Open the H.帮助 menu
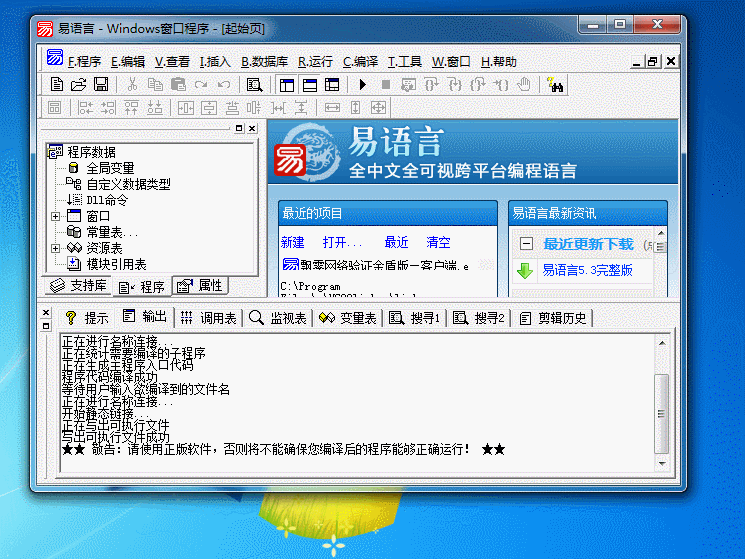 tap(498, 62)
